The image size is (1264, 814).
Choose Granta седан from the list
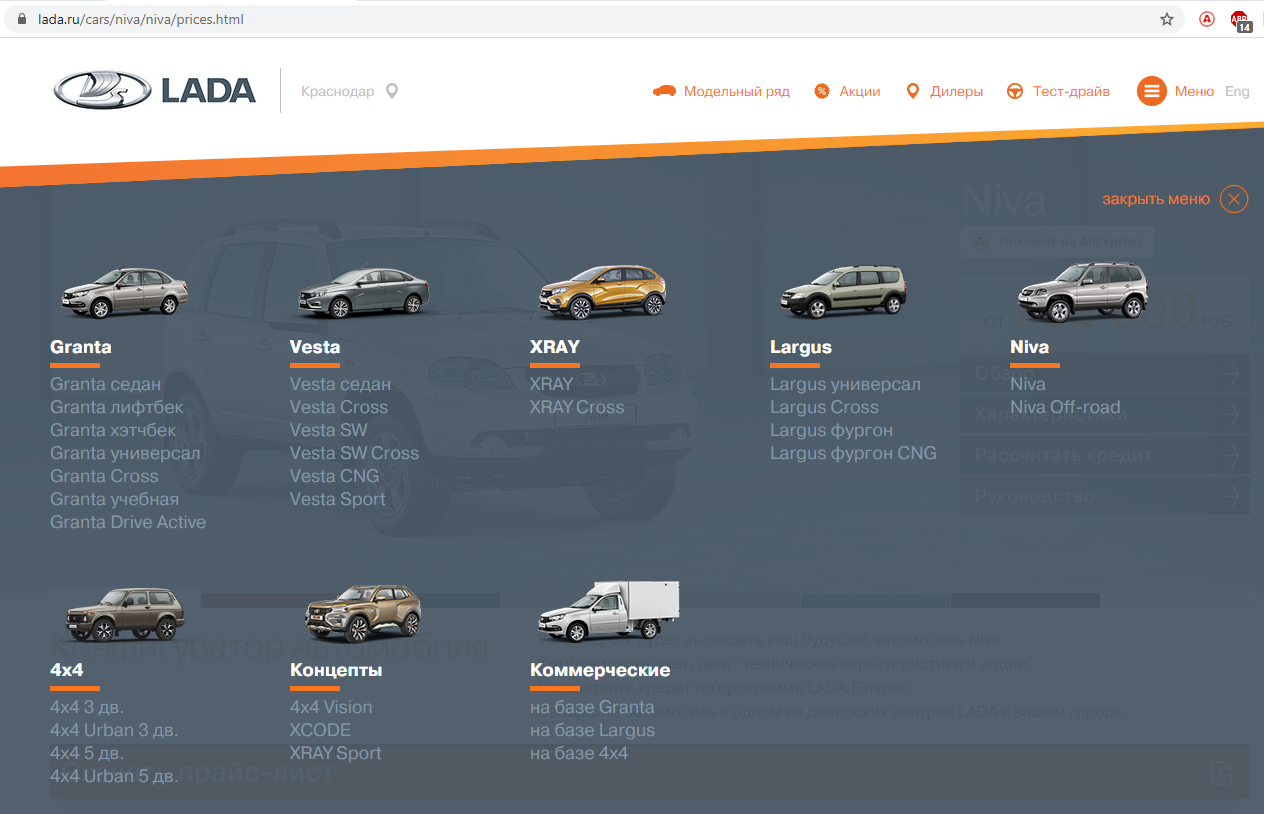point(105,384)
